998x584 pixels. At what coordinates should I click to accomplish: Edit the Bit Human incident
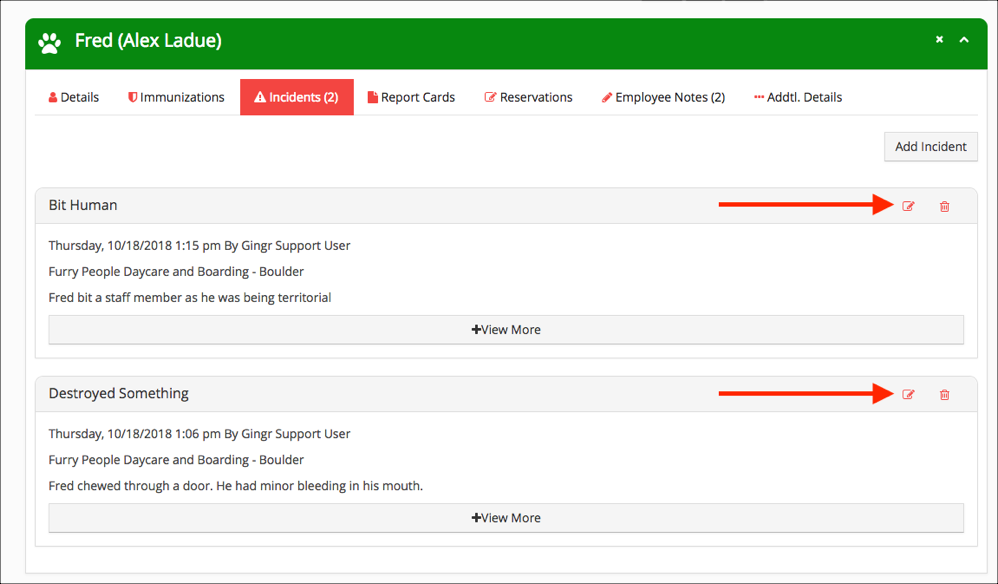(908, 206)
